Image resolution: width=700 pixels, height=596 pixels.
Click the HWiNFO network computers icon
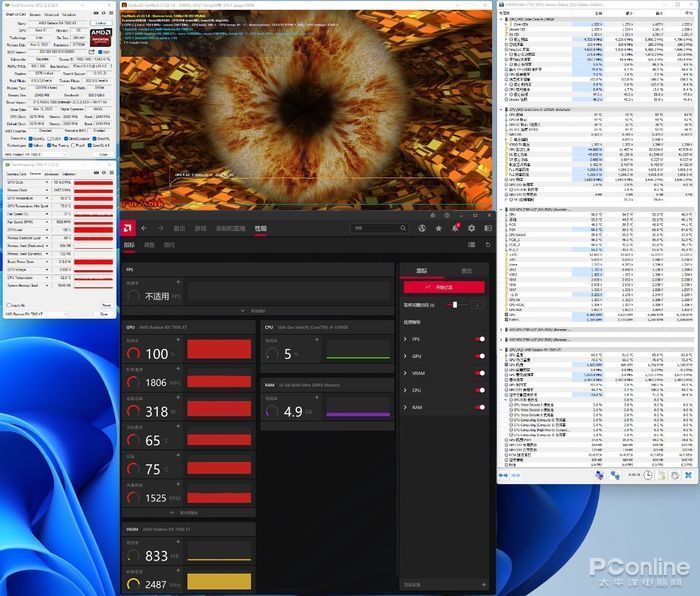615,475
